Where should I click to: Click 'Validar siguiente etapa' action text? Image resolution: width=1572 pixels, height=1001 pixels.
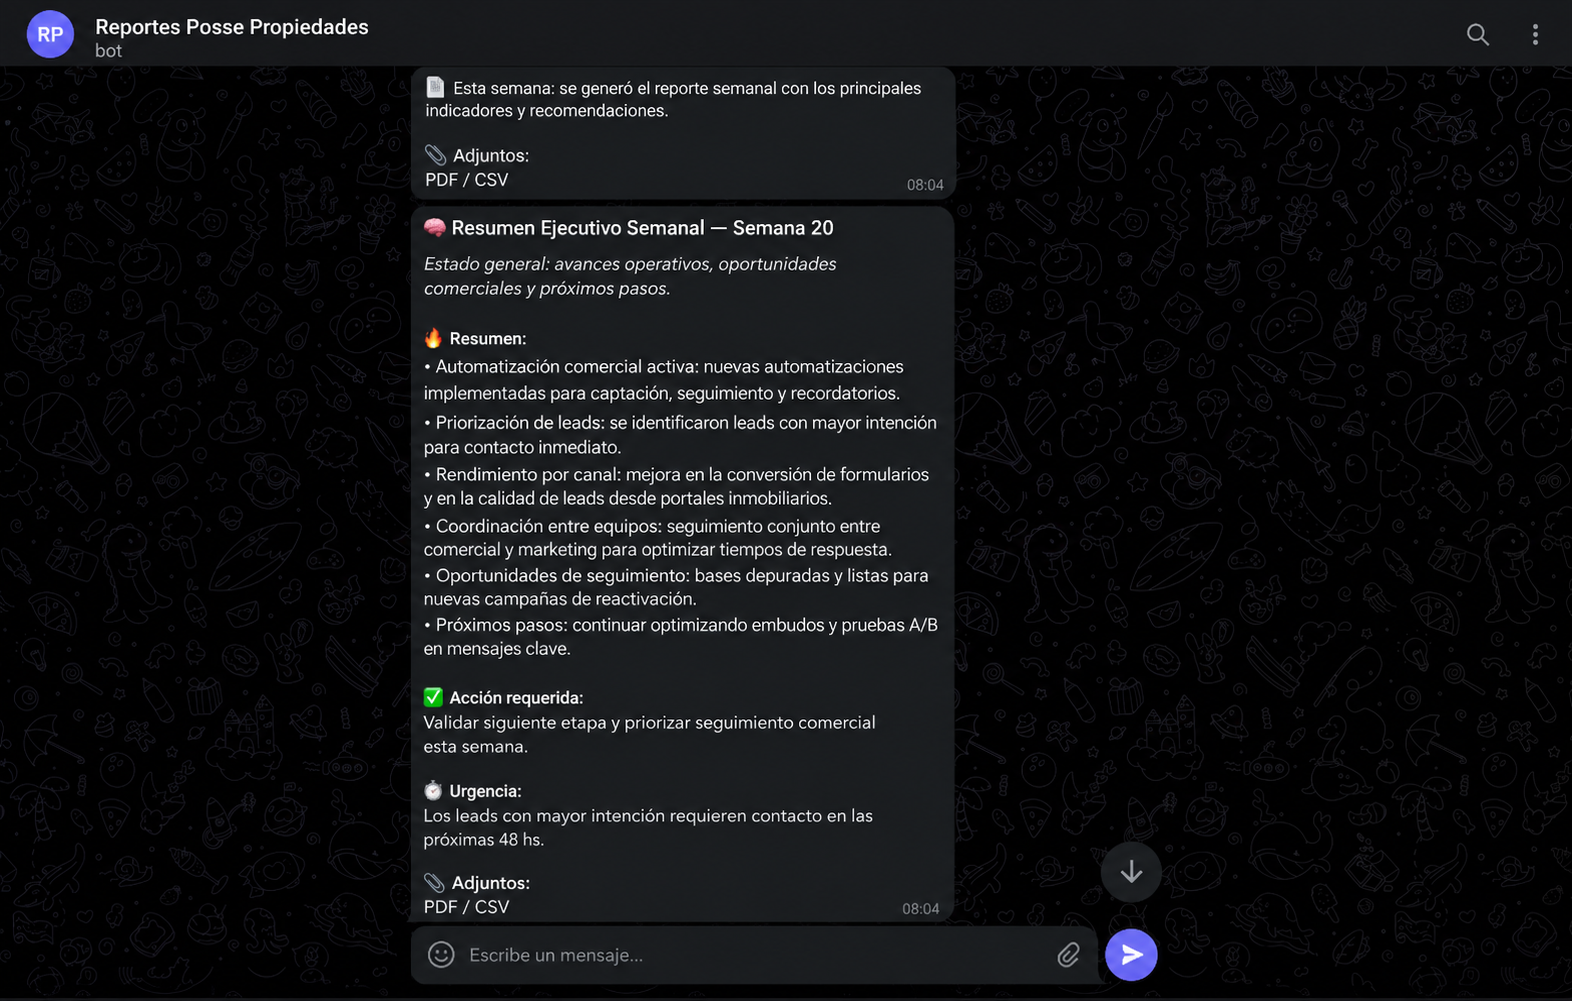click(x=649, y=735)
